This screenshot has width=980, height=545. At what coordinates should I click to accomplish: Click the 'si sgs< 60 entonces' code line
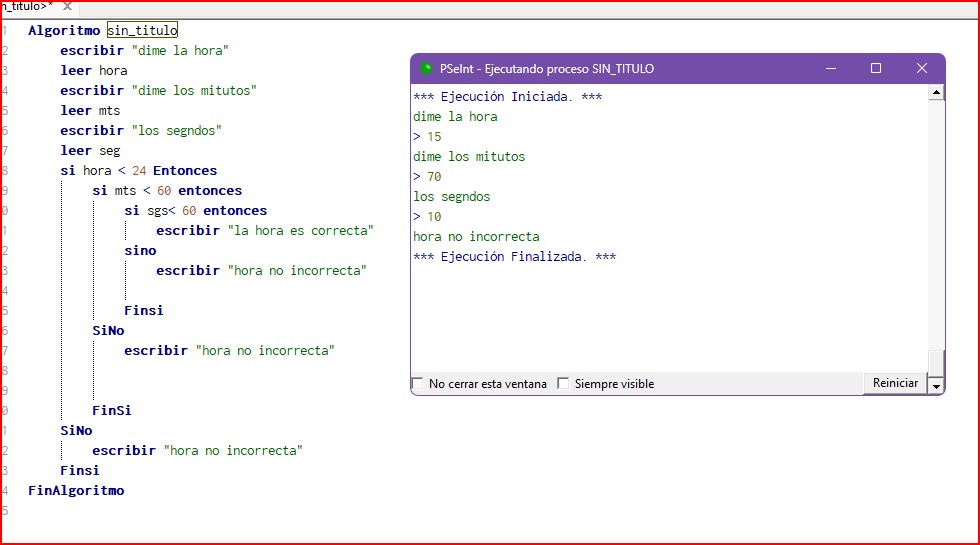click(195, 211)
